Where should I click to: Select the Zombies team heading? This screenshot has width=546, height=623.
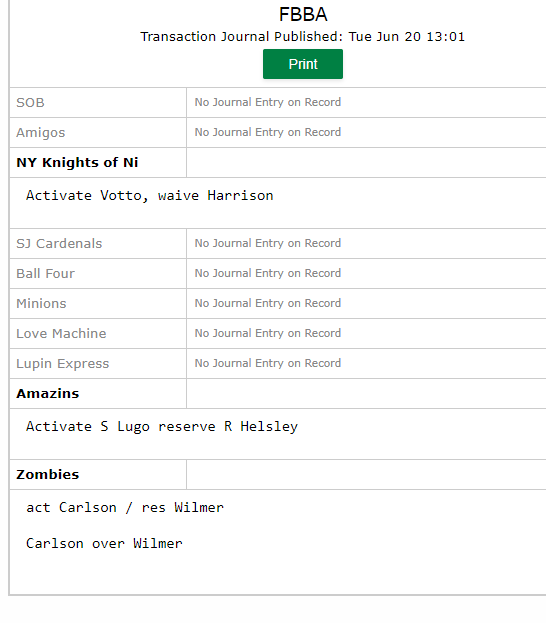pos(48,474)
